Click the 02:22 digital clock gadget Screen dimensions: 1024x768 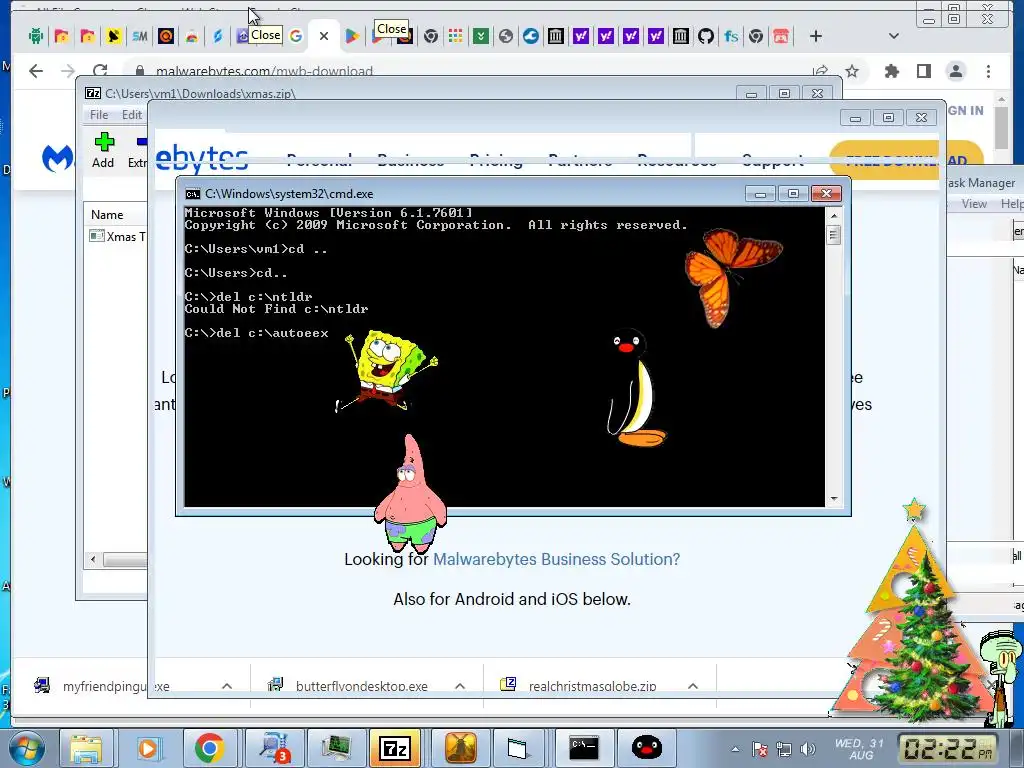pyautogui.click(x=949, y=748)
